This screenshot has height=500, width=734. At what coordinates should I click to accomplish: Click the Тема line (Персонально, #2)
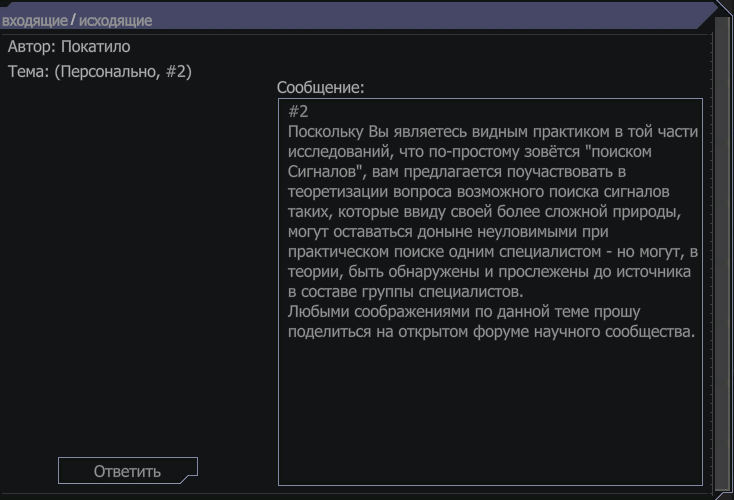pos(100,72)
